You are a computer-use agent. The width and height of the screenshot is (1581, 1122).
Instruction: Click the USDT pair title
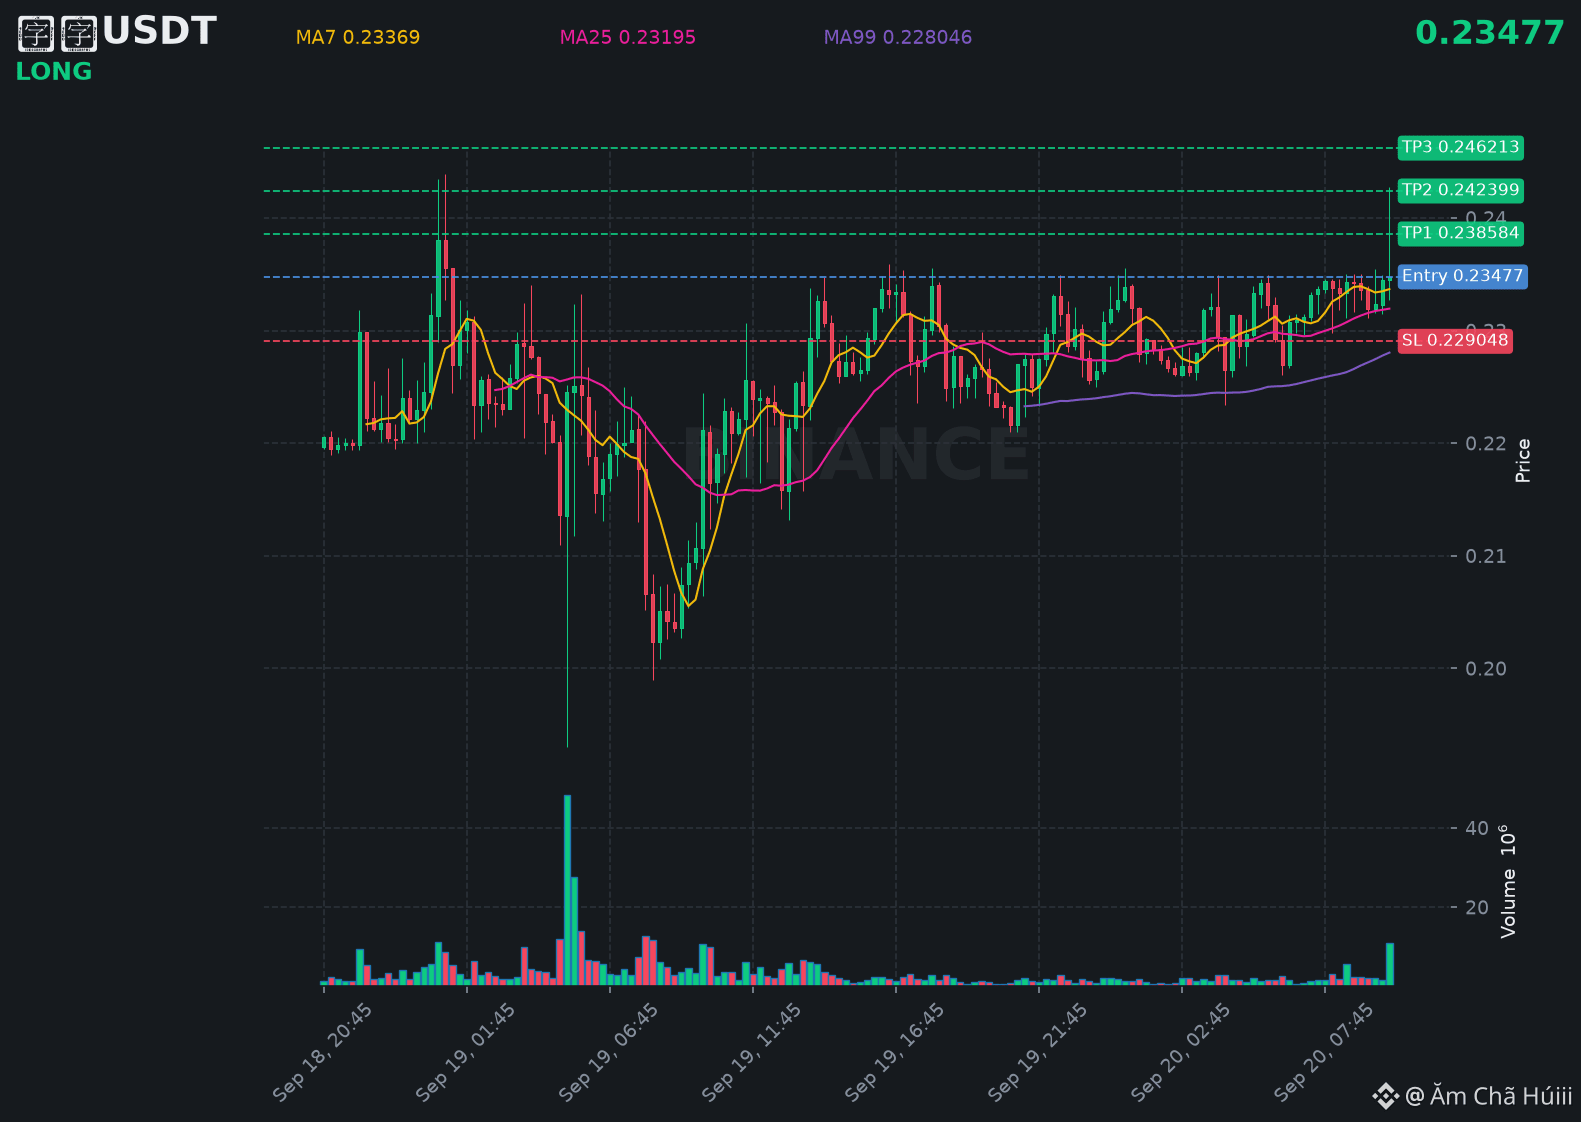[x=117, y=32]
